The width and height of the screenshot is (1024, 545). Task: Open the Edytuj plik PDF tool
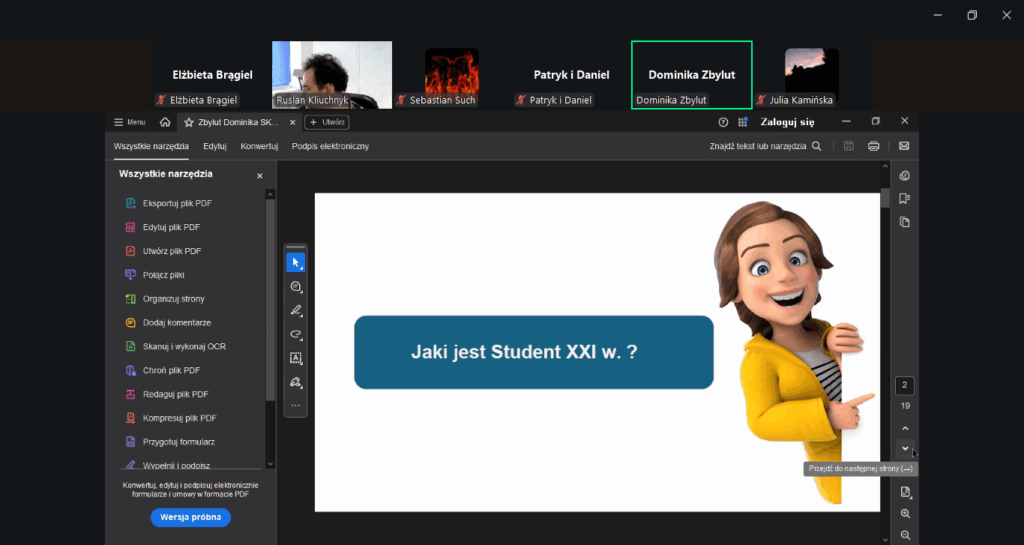[163, 227]
